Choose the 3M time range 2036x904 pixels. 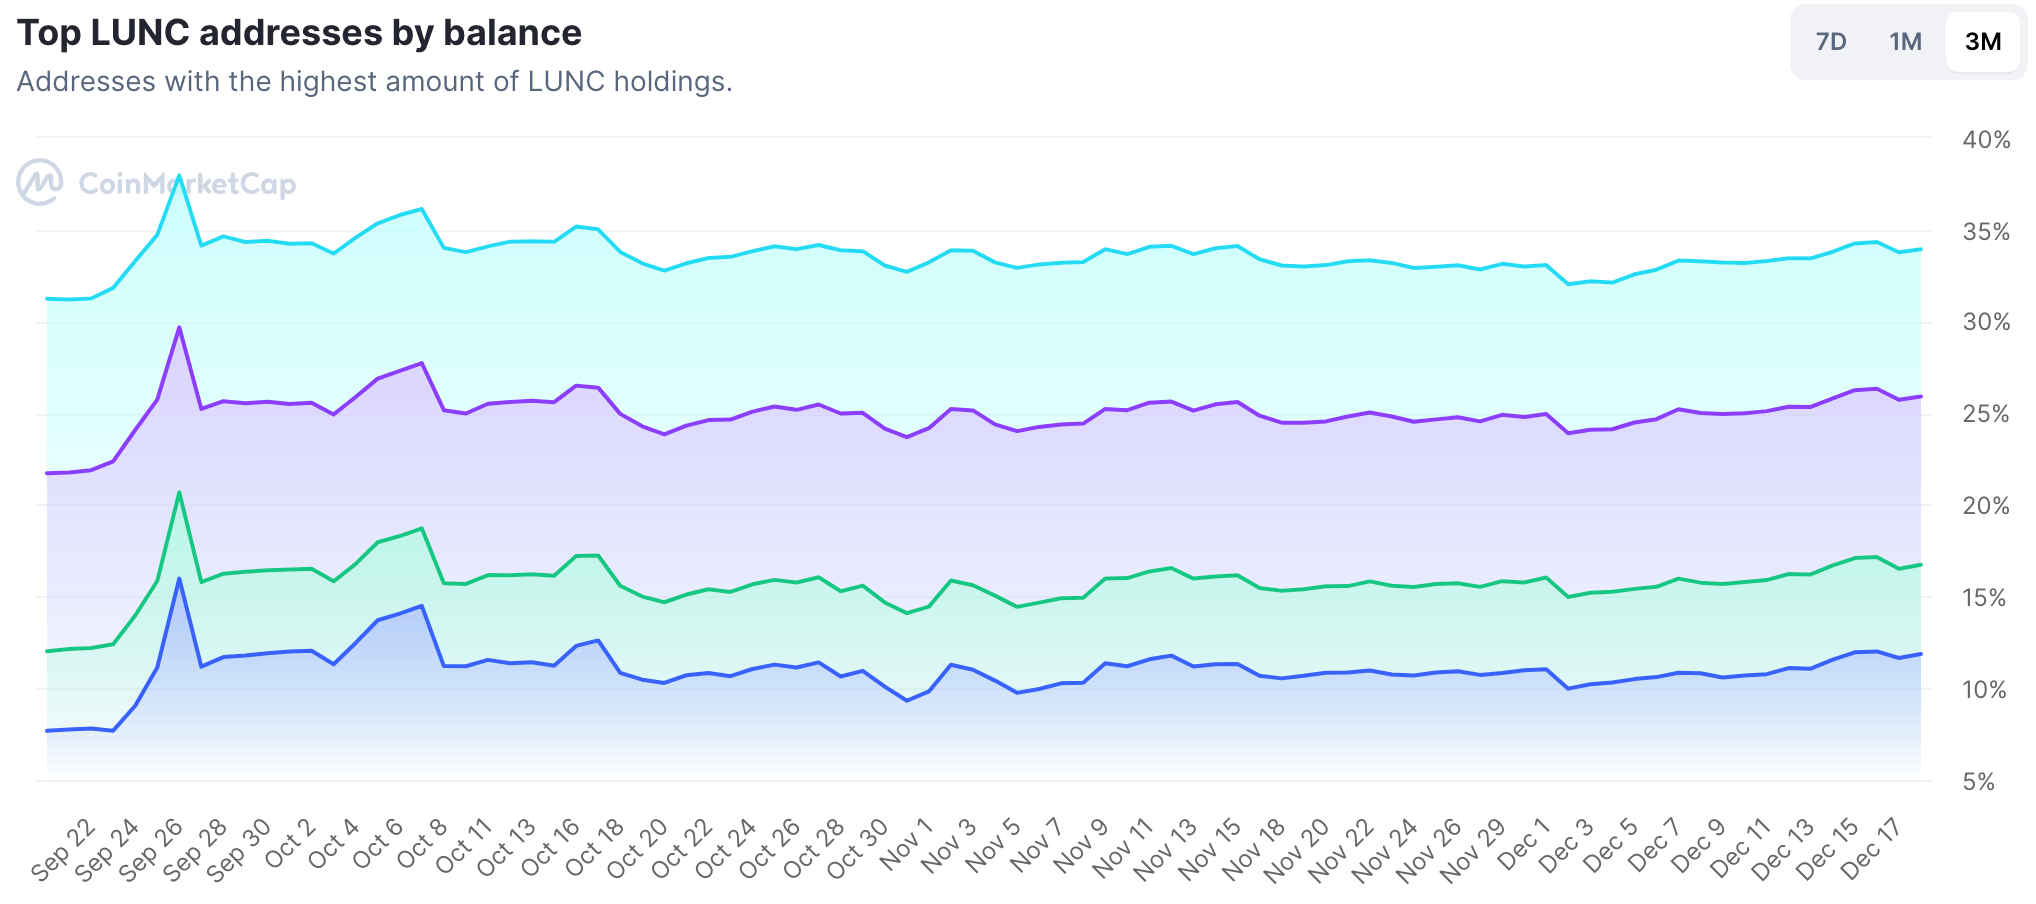1983,42
